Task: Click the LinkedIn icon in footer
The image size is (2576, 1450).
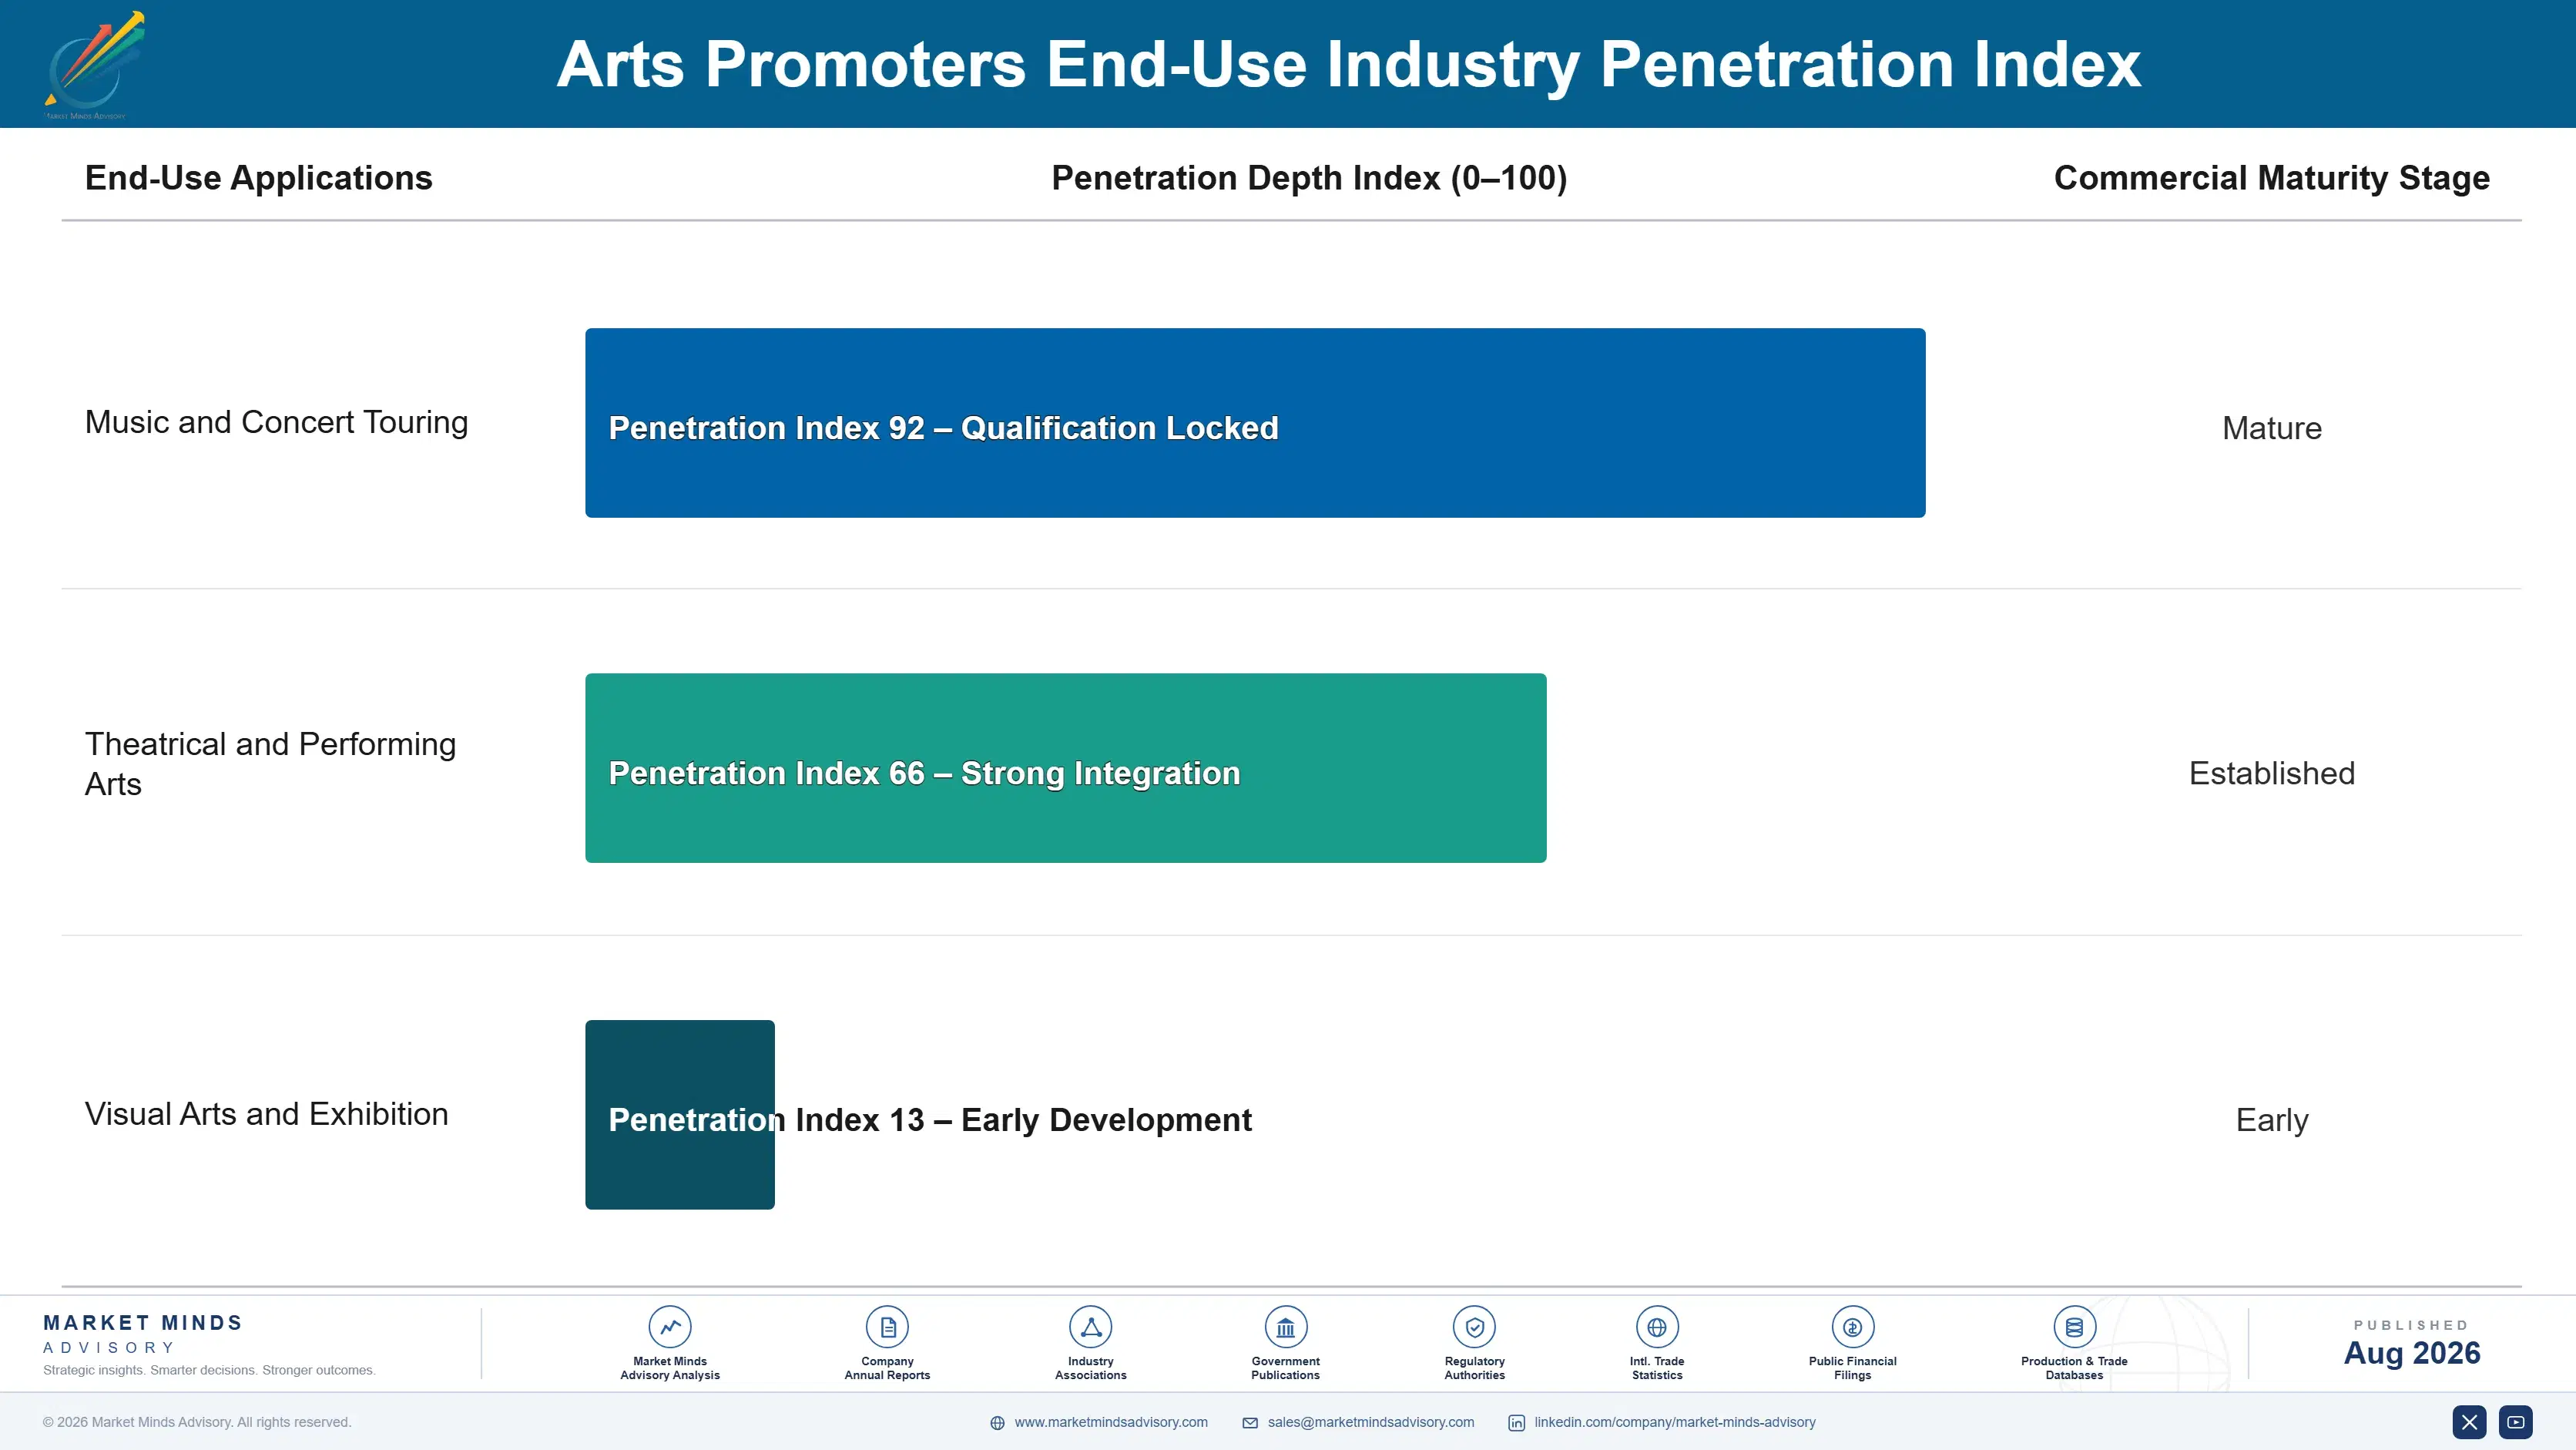Action: point(1516,1423)
